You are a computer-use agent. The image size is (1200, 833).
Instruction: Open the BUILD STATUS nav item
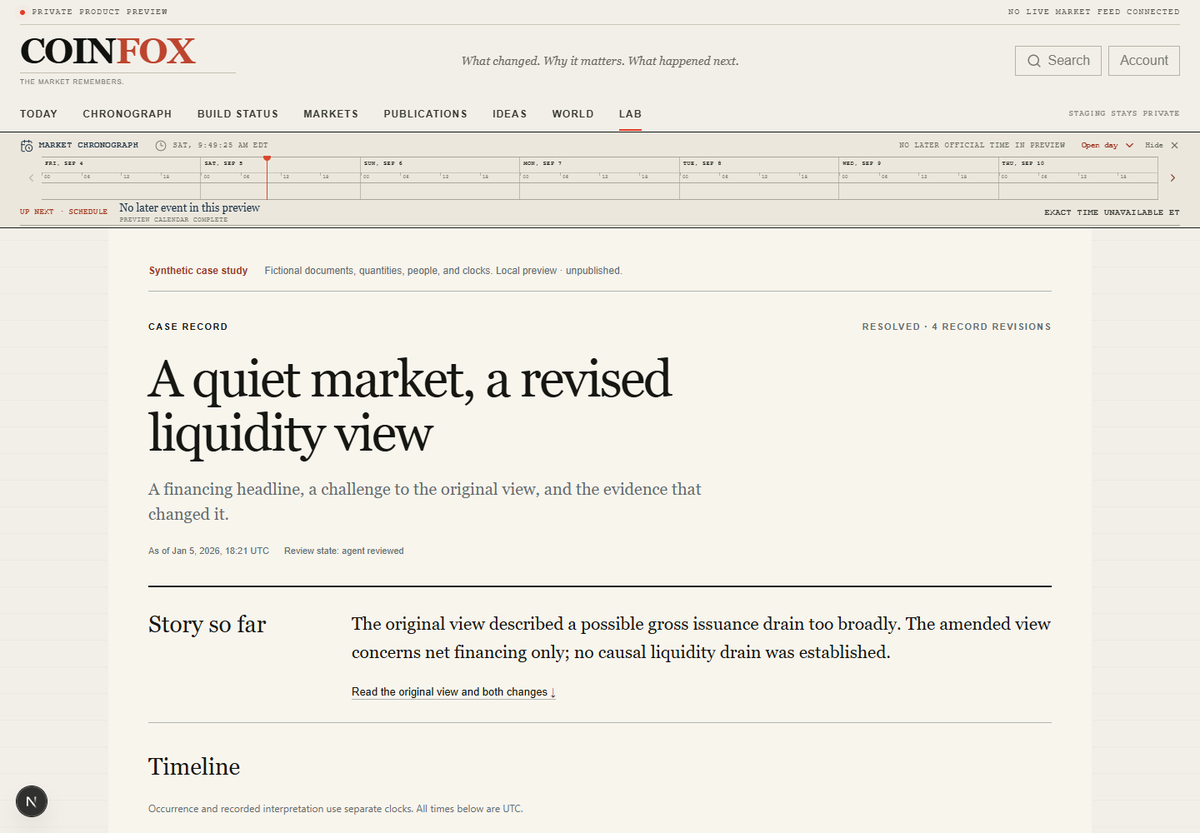point(238,114)
